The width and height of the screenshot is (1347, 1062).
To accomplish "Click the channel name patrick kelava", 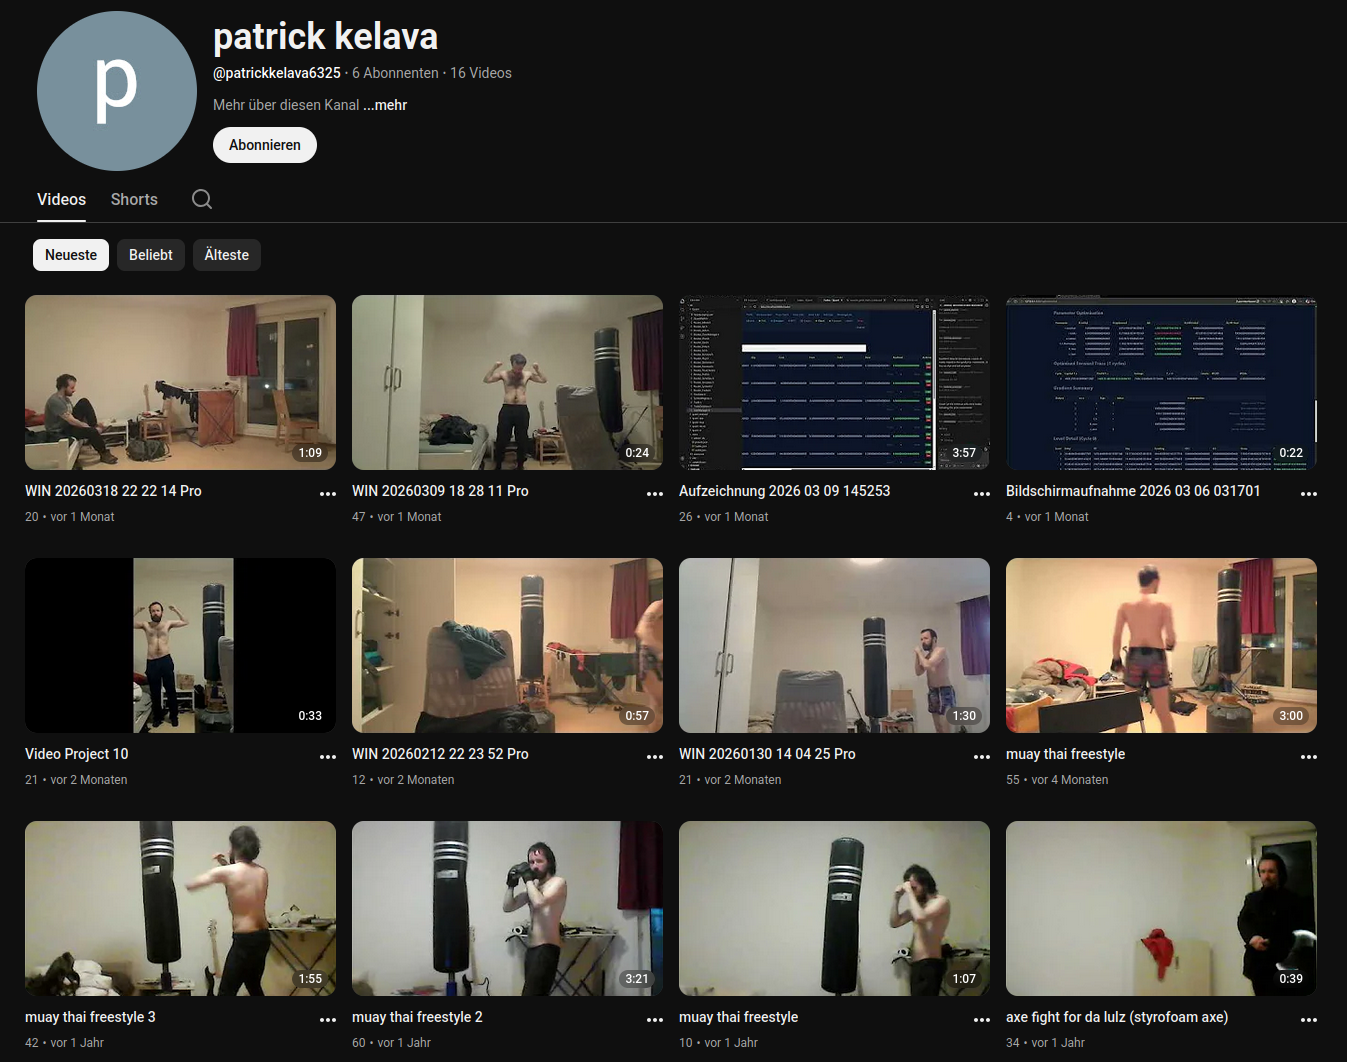I will pos(325,37).
